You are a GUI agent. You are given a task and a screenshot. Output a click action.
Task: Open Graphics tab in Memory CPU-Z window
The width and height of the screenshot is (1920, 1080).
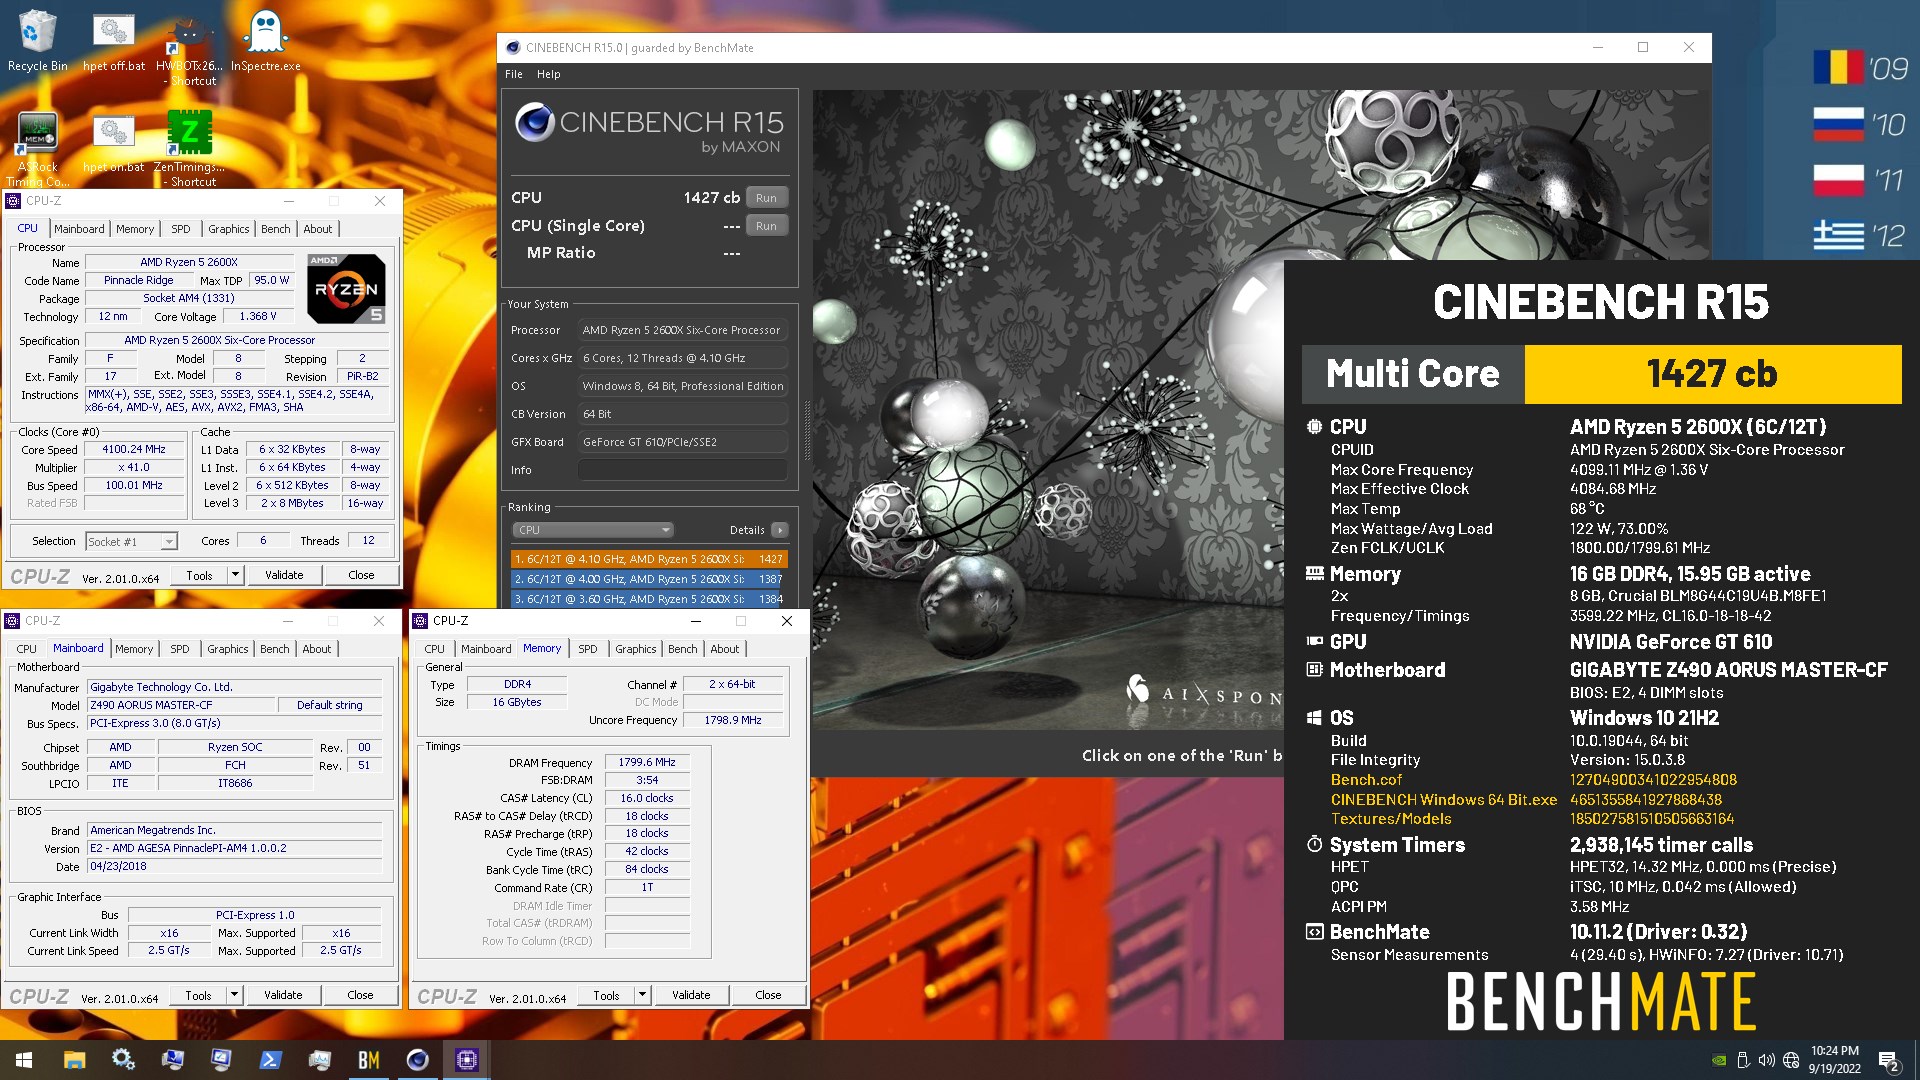pyautogui.click(x=636, y=649)
